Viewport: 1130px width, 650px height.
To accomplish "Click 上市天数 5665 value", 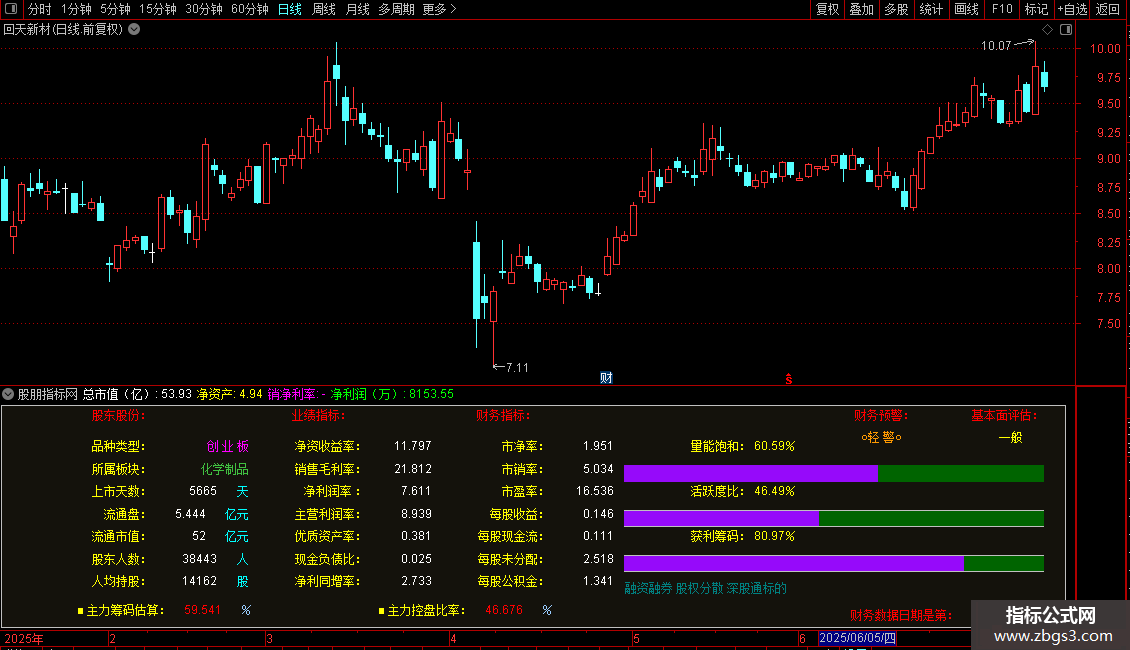I will pyautogui.click(x=203, y=491).
